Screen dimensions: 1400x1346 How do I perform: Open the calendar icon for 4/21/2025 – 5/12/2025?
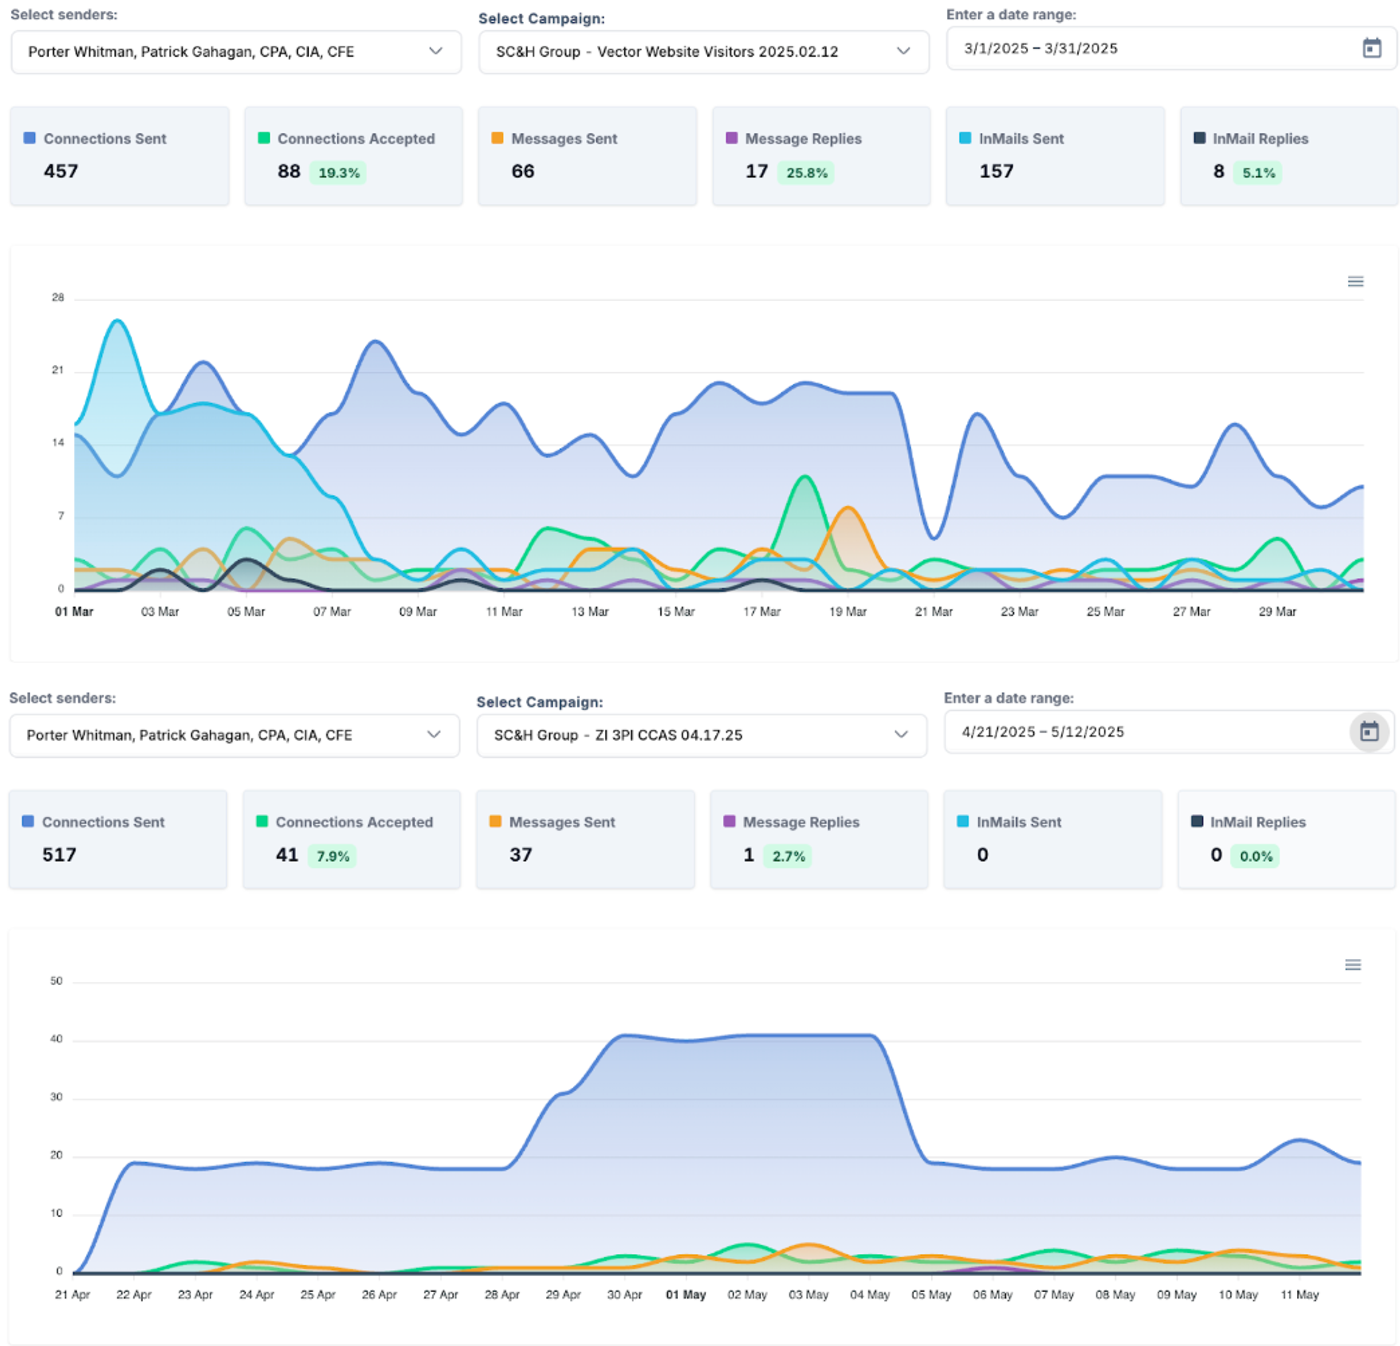(1369, 732)
